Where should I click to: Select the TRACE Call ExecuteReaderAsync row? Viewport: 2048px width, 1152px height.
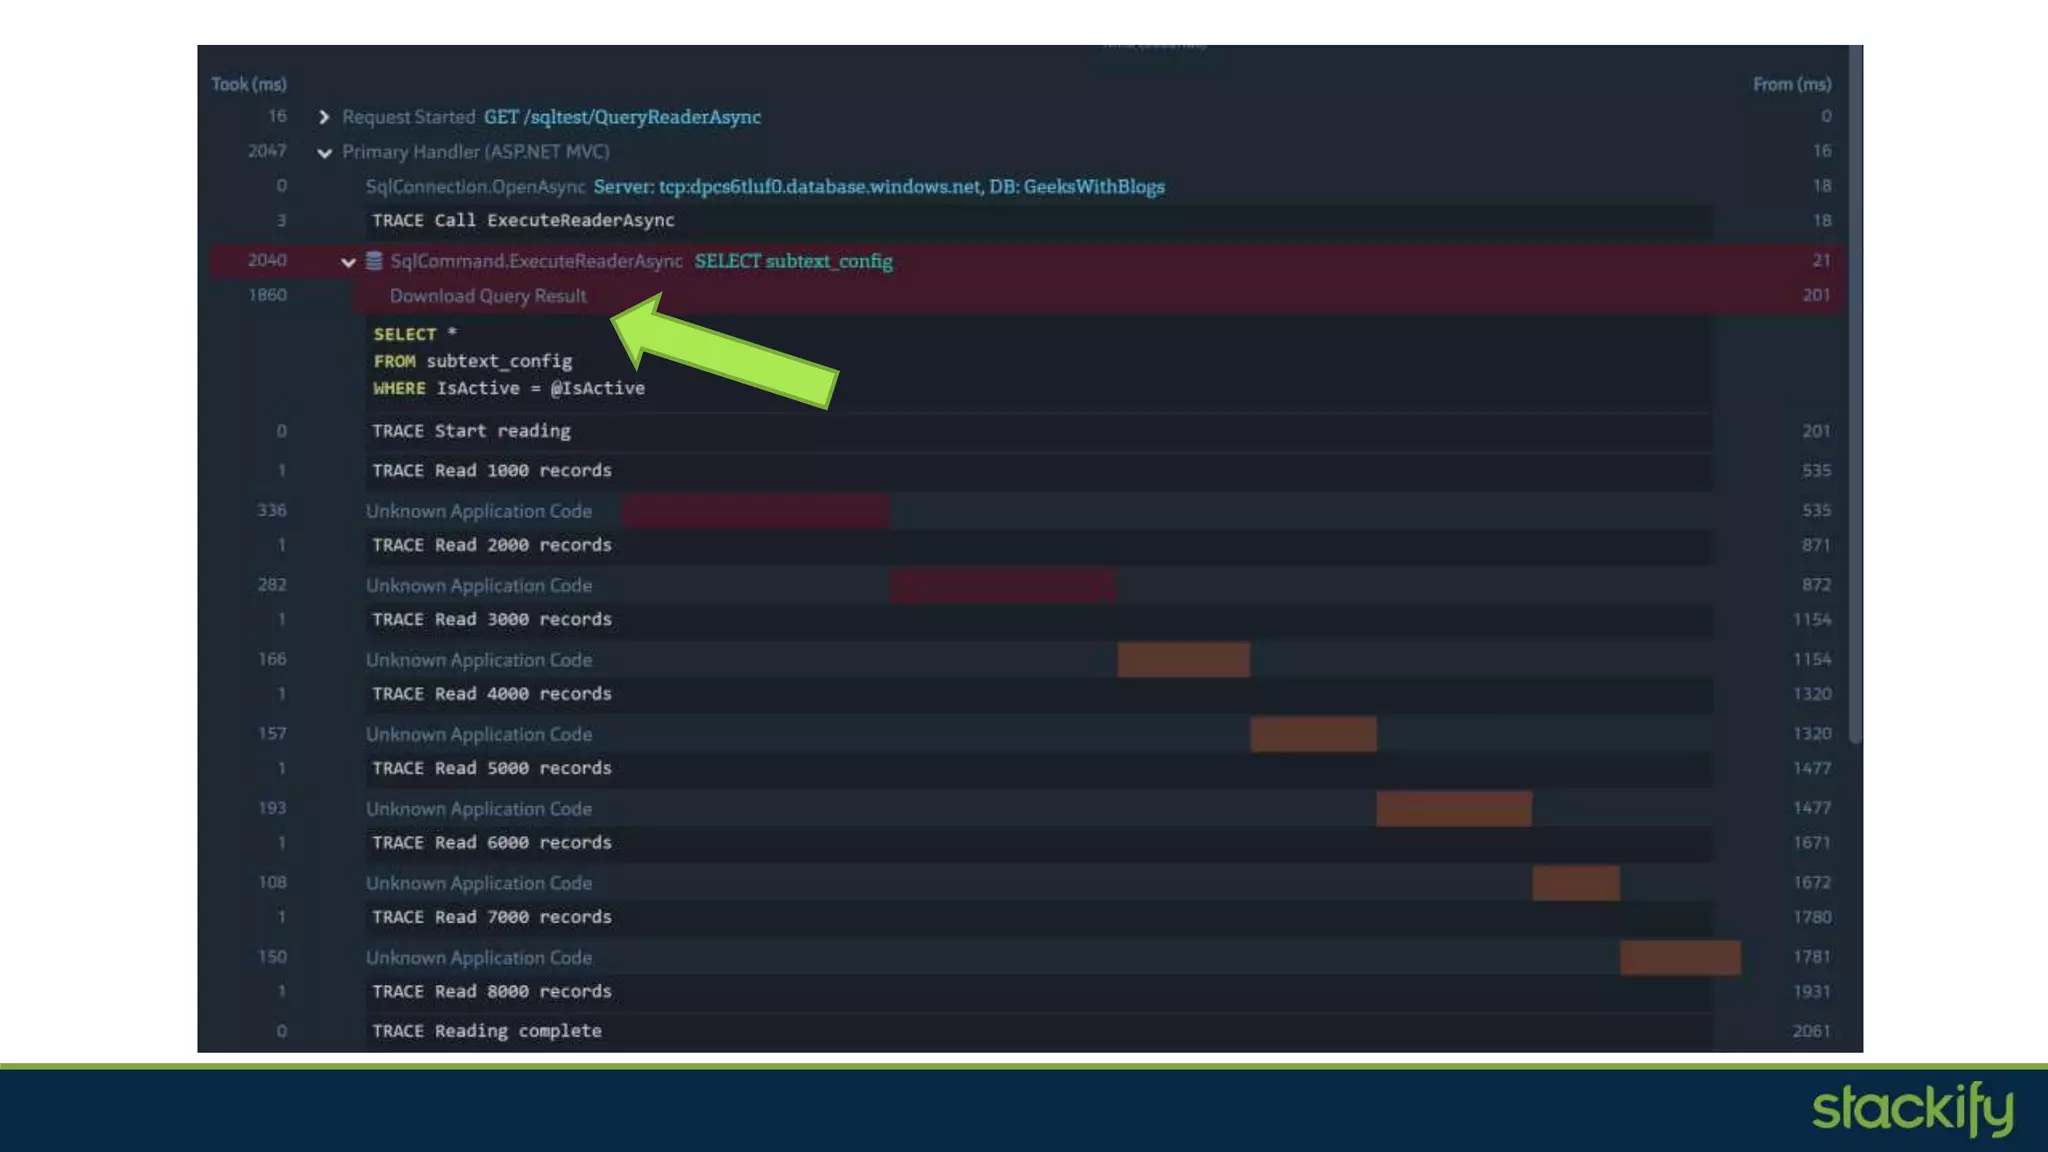(523, 220)
